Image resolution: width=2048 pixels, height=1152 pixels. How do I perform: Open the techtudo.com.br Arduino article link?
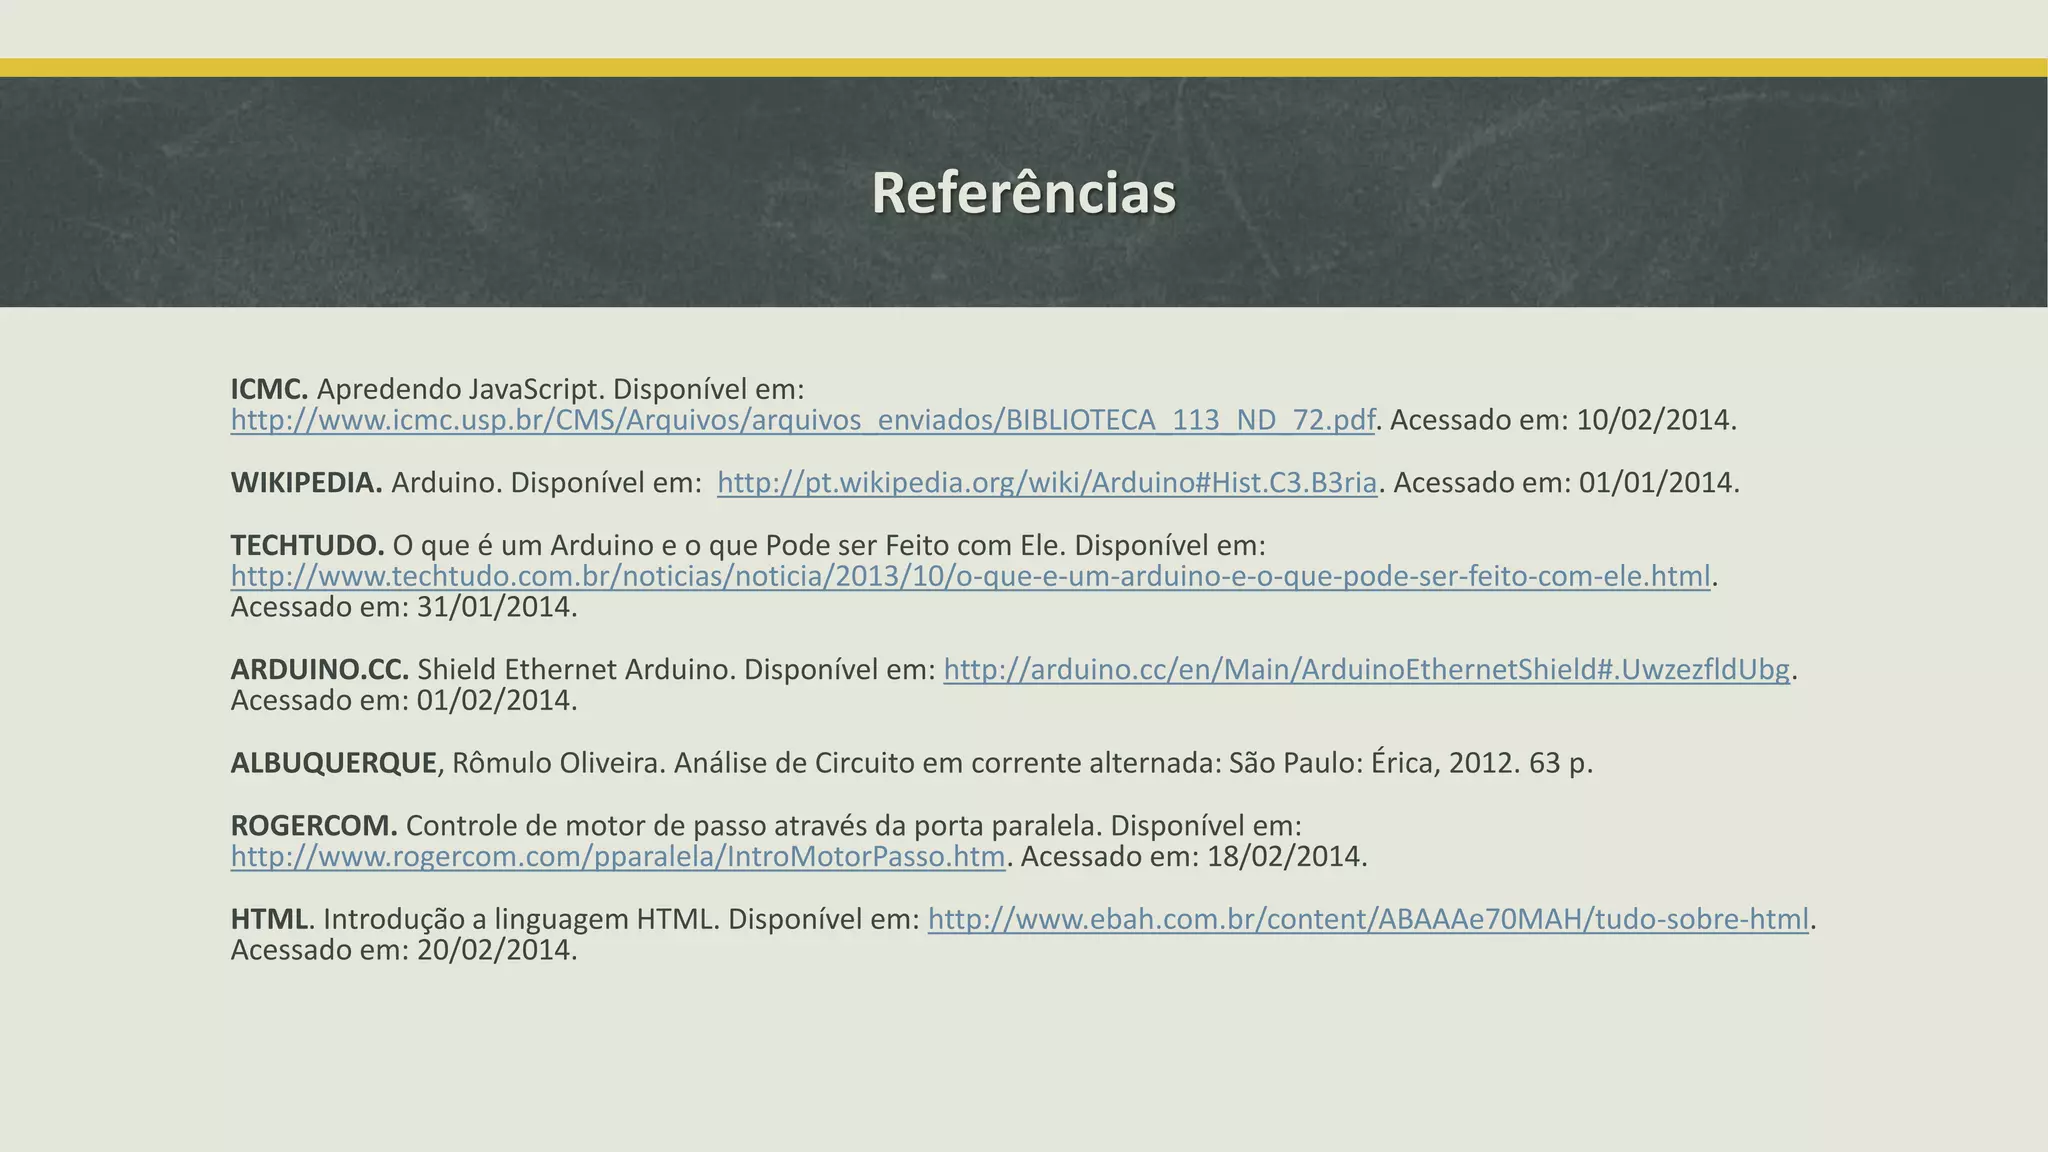pos(971,576)
